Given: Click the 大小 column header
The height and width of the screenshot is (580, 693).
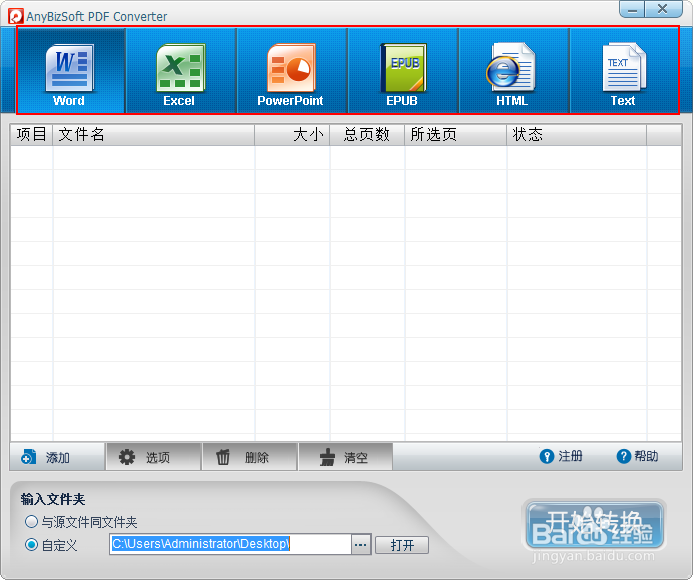Looking at the screenshot, I should pyautogui.click(x=292, y=134).
